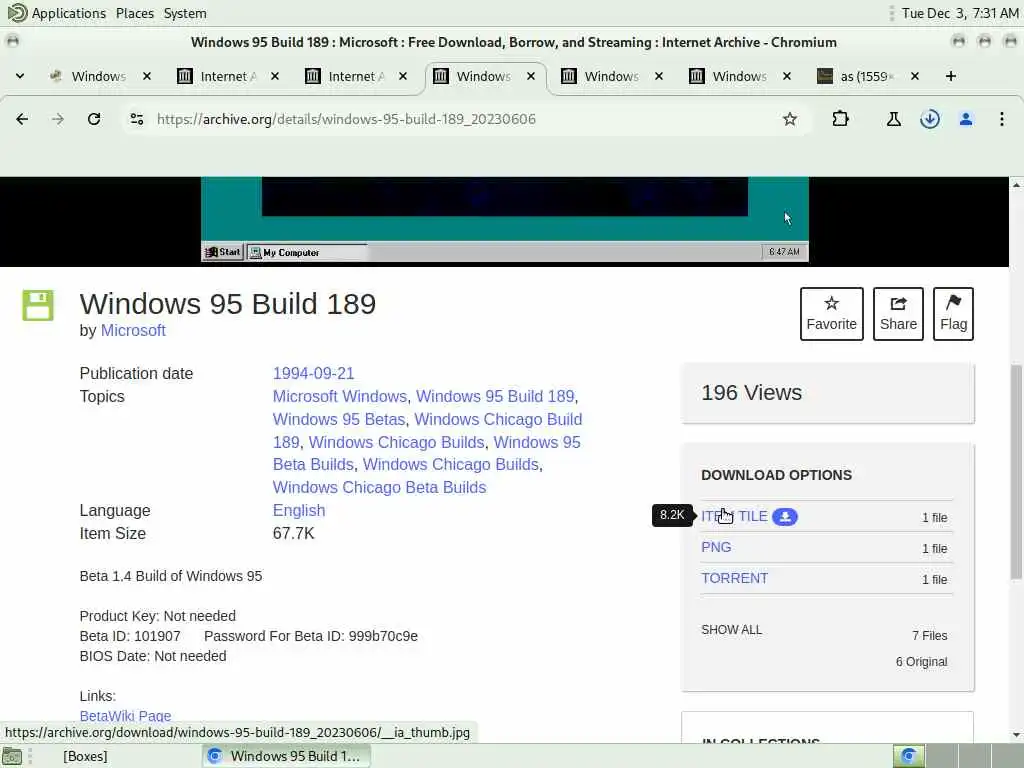Screen dimensions: 1024x768
Task: Open the Chromium three-dot menu
Action: pos(1001,119)
